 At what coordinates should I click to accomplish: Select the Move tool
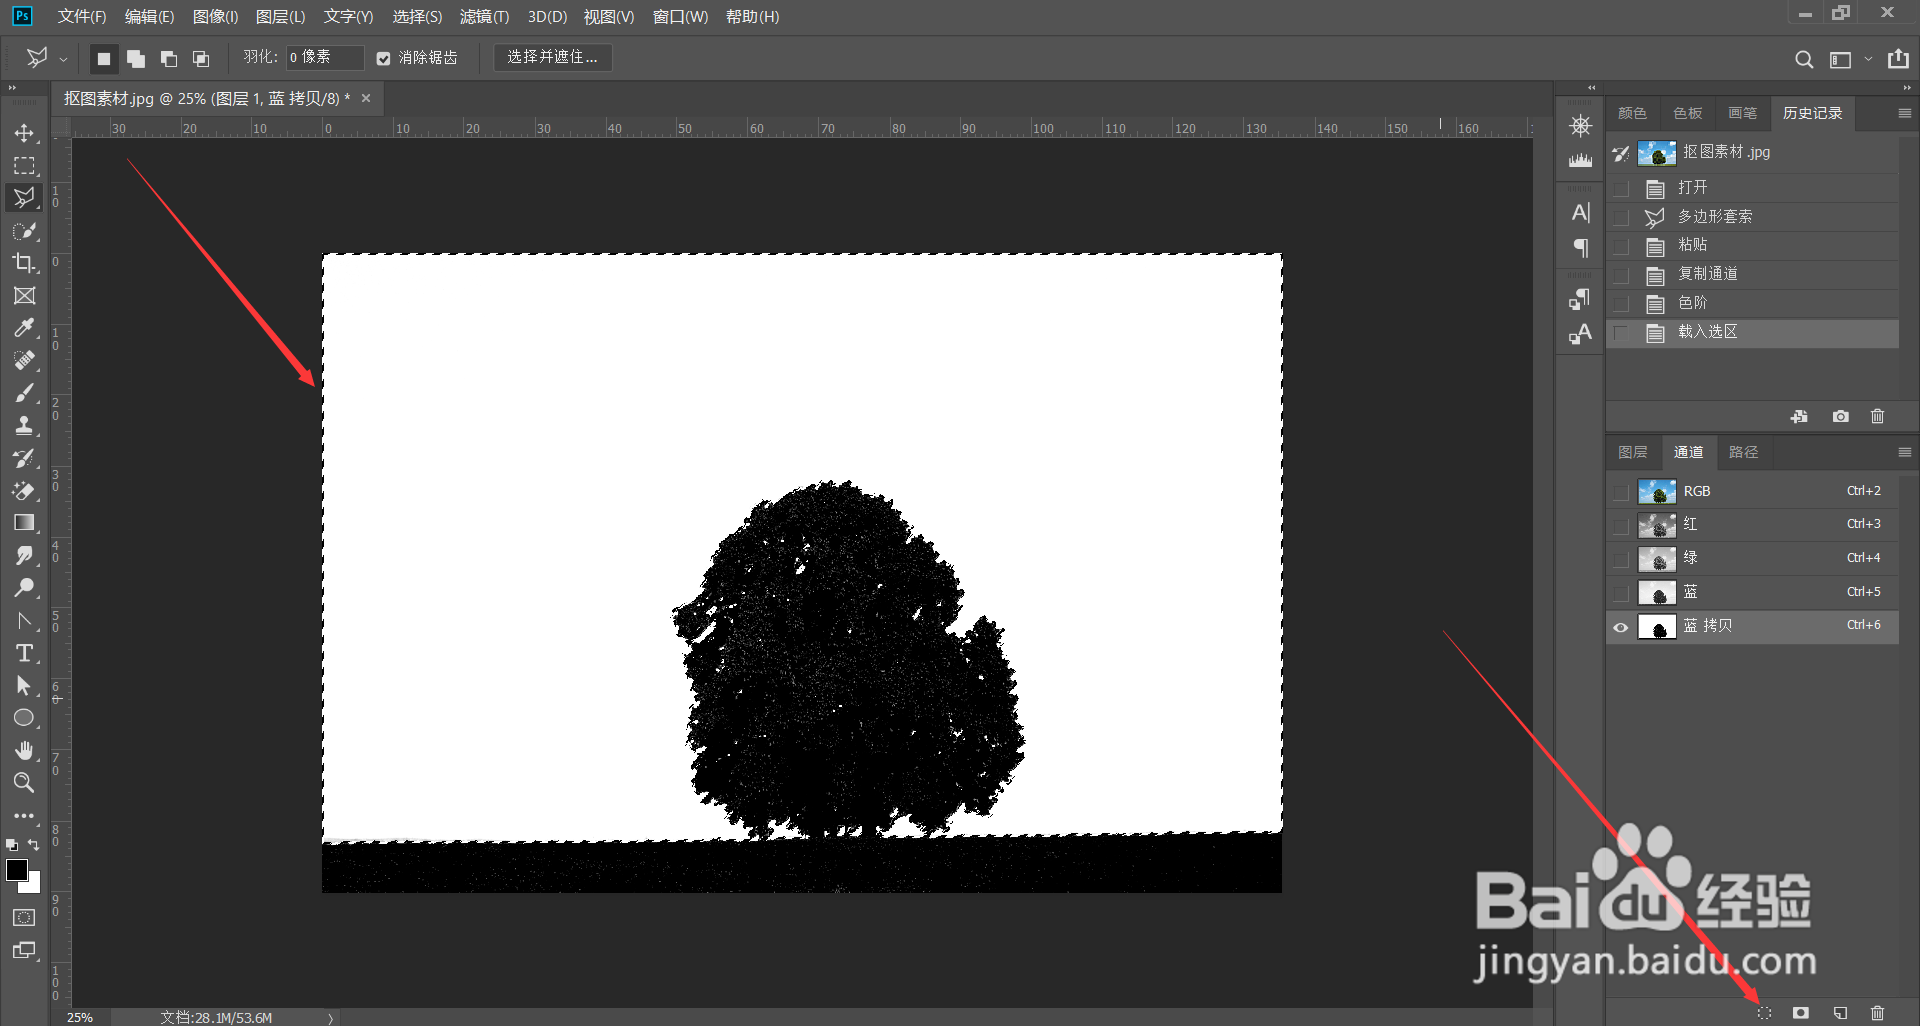pyautogui.click(x=24, y=133)
